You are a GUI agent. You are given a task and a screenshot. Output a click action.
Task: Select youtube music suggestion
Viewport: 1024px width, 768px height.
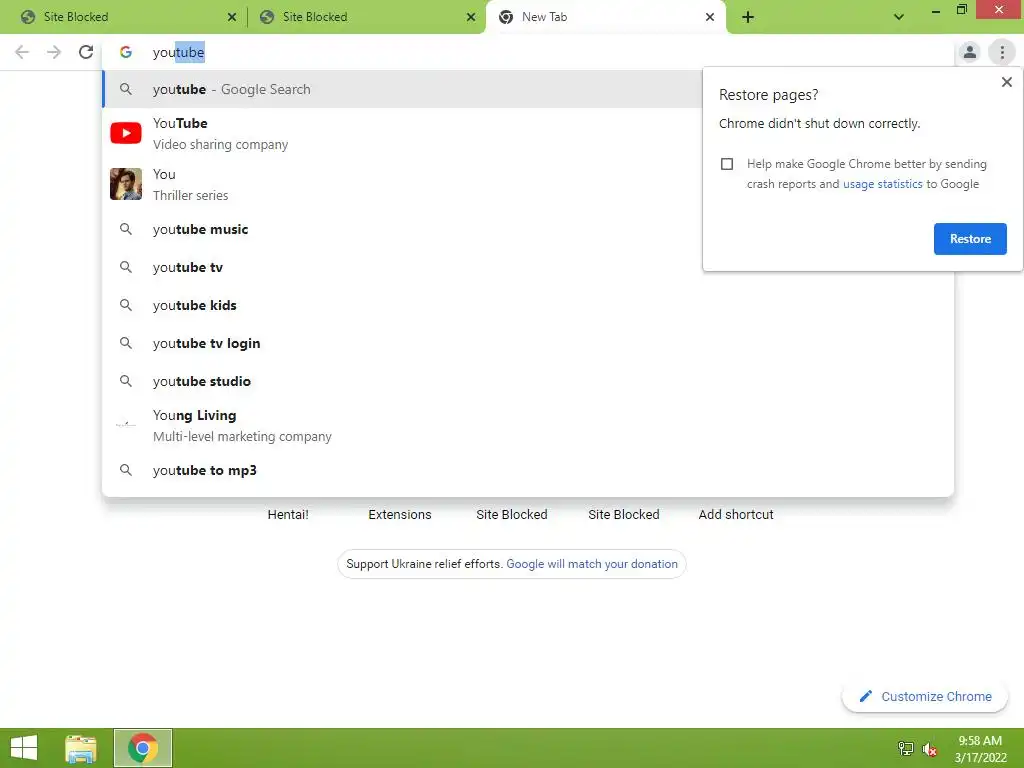pyautogui.click(x=402, y=229)
